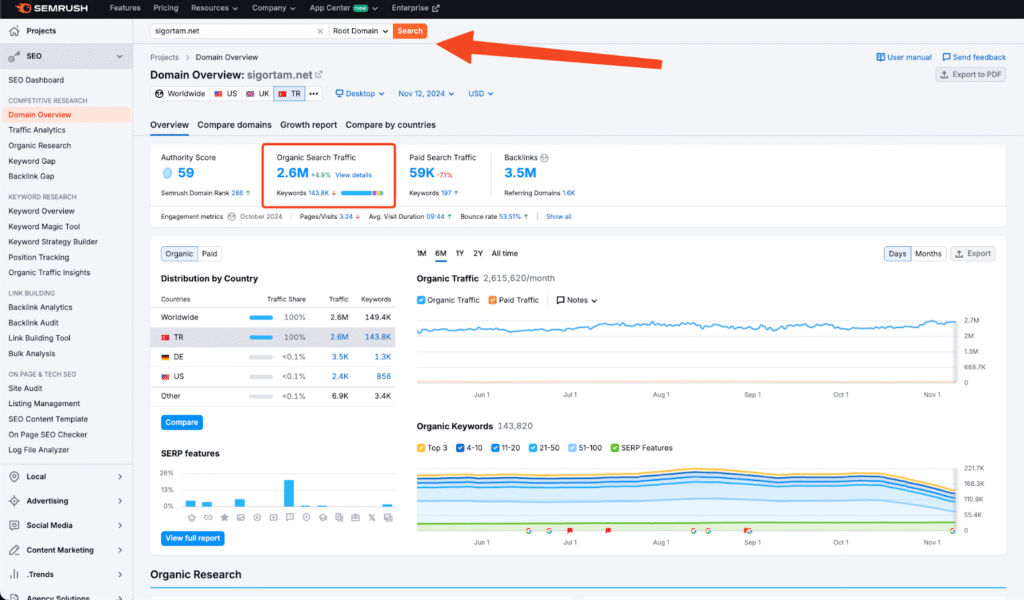Uncheck the Top 3 keywords checkbox
Screen dimensions: 1024x600
pyautogui.click(x=421, y=448)
